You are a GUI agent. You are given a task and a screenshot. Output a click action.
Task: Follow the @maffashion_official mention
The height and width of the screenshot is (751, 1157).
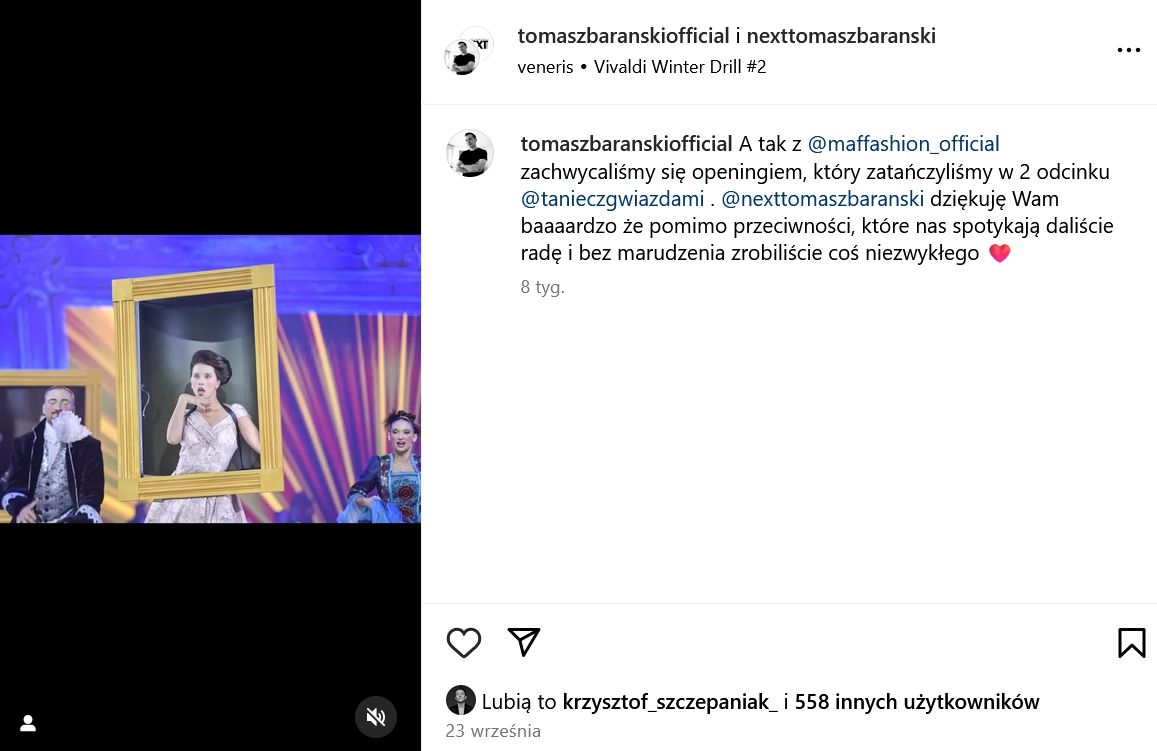point(903,144)
